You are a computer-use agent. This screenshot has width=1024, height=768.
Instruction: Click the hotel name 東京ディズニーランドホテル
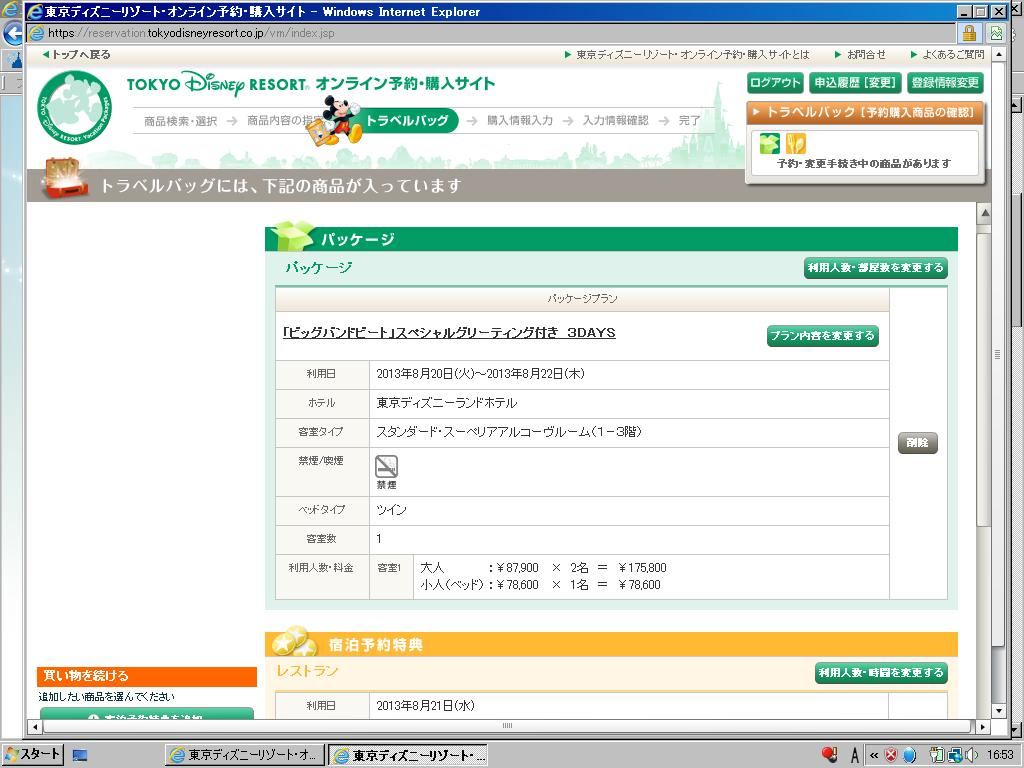click(x=447, y=403)
